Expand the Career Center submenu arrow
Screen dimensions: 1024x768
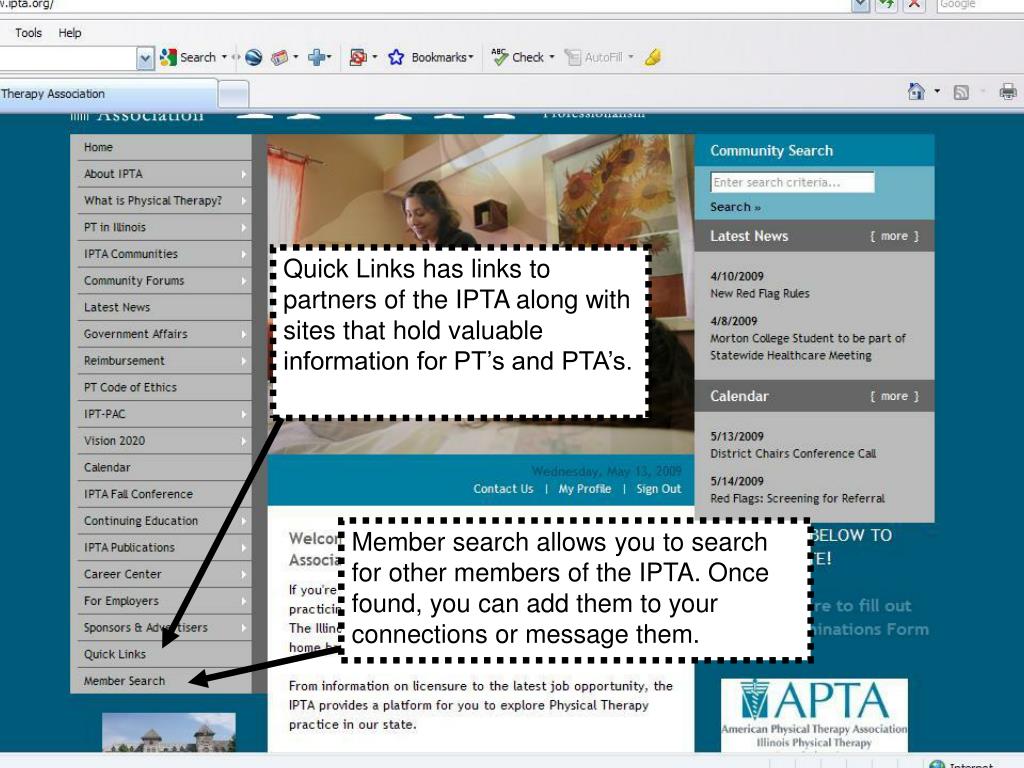pos(243,575)
